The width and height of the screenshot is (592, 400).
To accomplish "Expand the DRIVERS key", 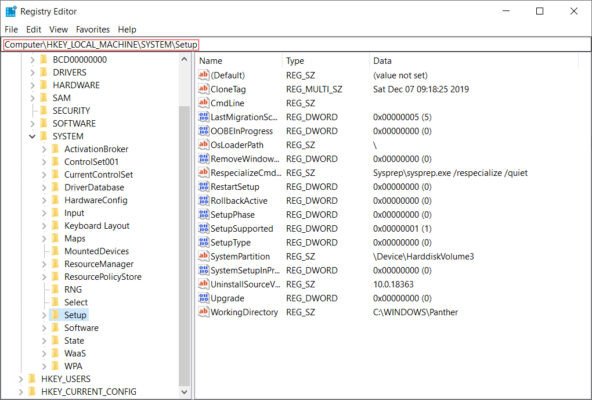I will pos(32,72).
